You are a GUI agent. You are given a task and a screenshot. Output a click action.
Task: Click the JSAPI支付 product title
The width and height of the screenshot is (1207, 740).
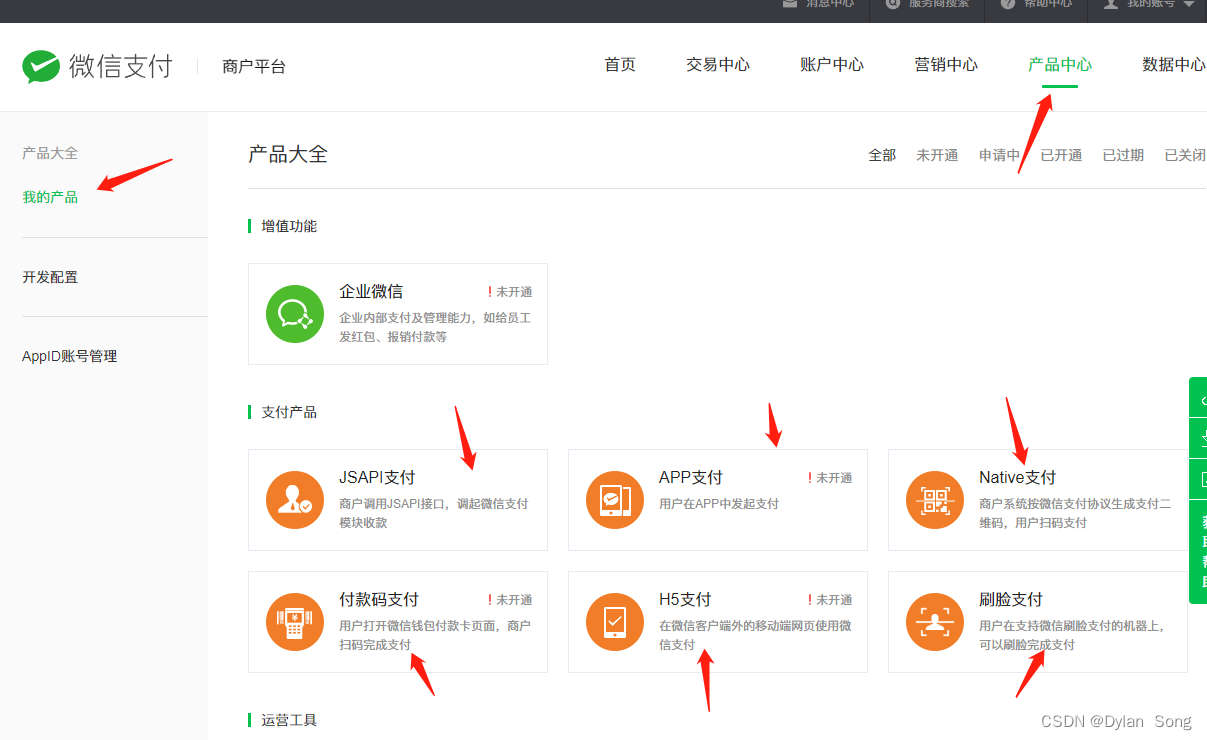[377, 478]
